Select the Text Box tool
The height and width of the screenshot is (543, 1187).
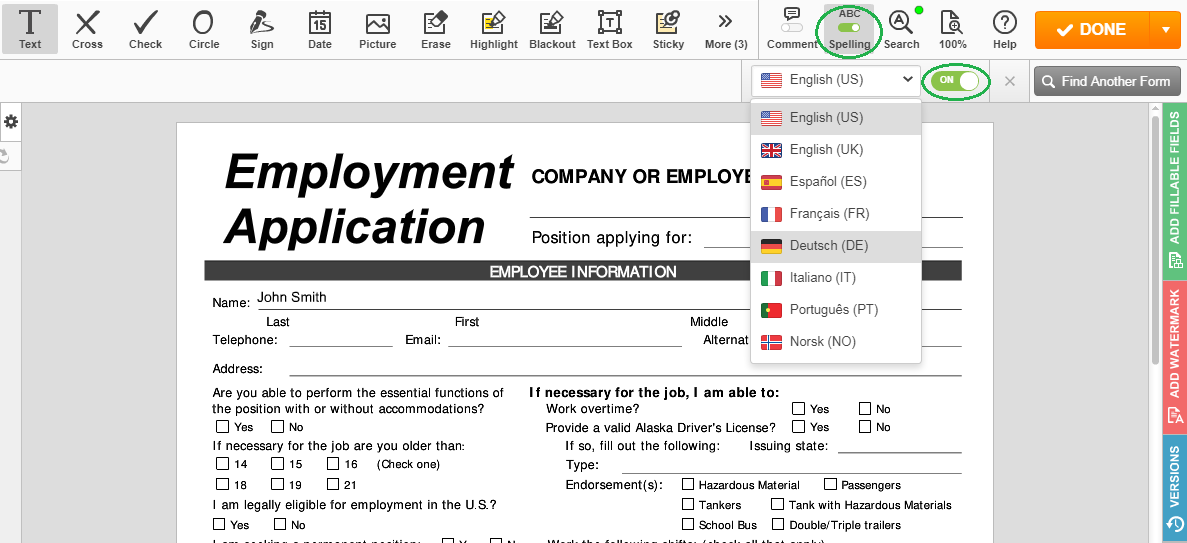pos(609,30)
